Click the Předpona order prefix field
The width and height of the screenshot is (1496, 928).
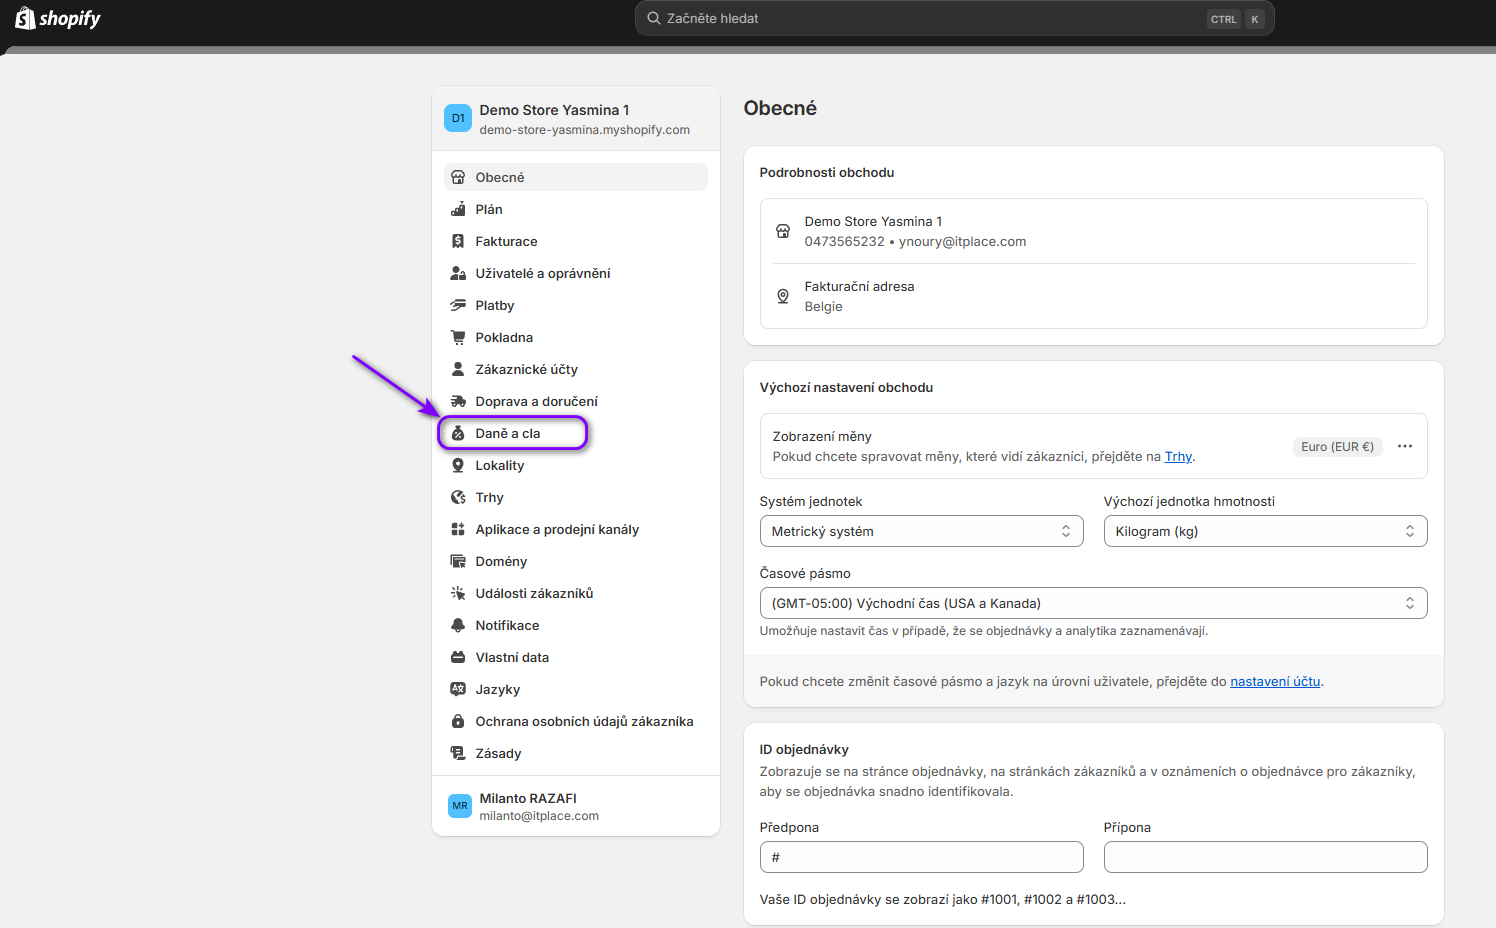click(921, 857)
